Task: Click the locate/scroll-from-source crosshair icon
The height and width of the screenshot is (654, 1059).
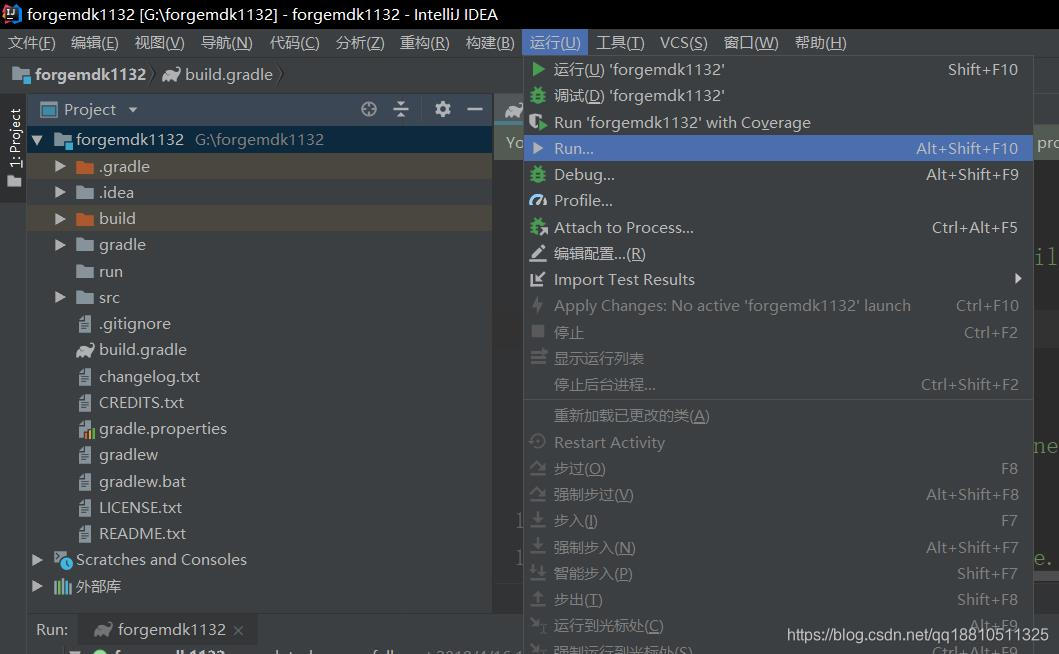Action: pyautogui.click(x=369, y=109)
